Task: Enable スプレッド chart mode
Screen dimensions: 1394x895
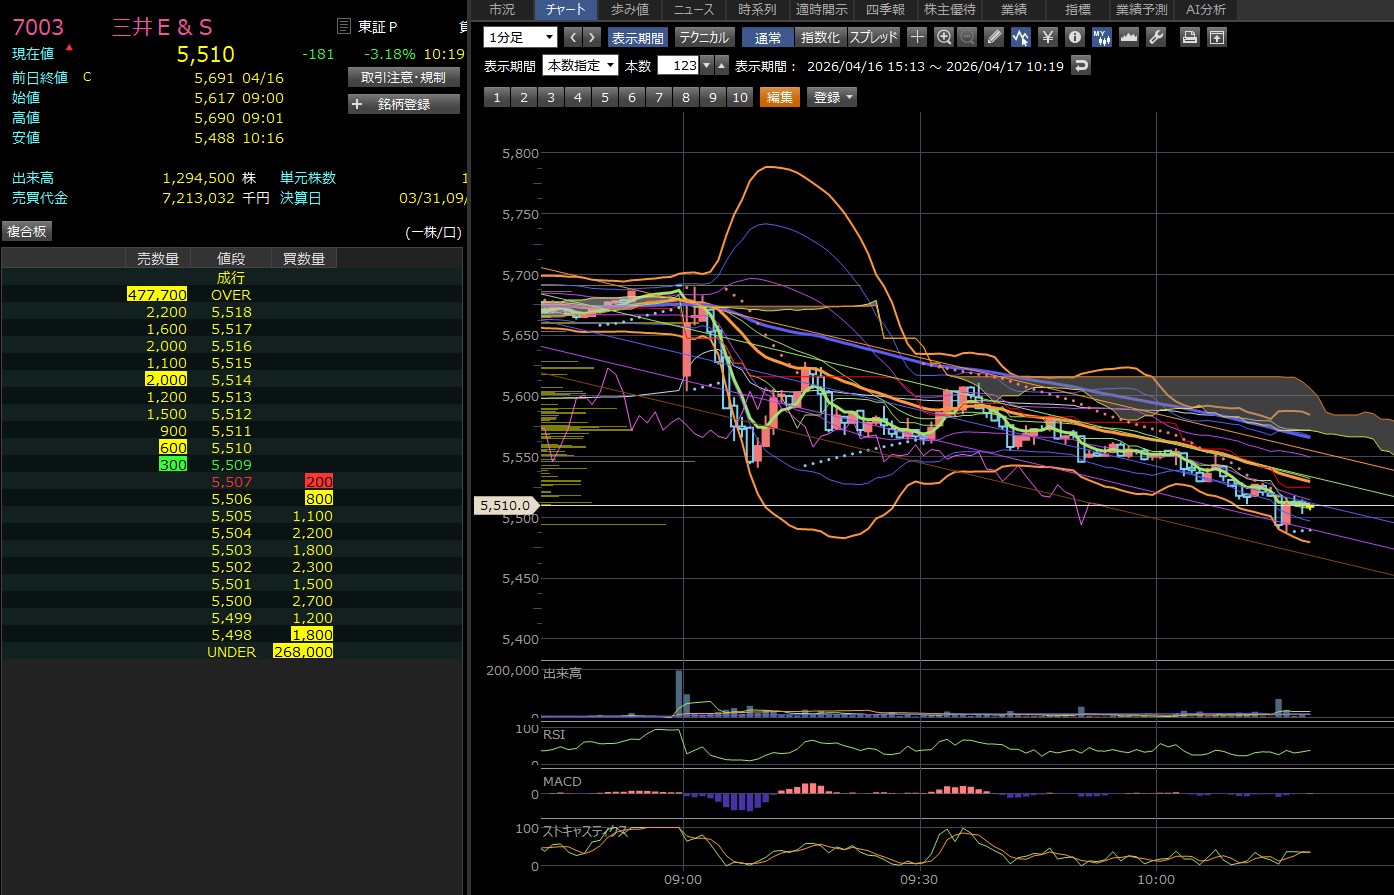Action: 873,37
